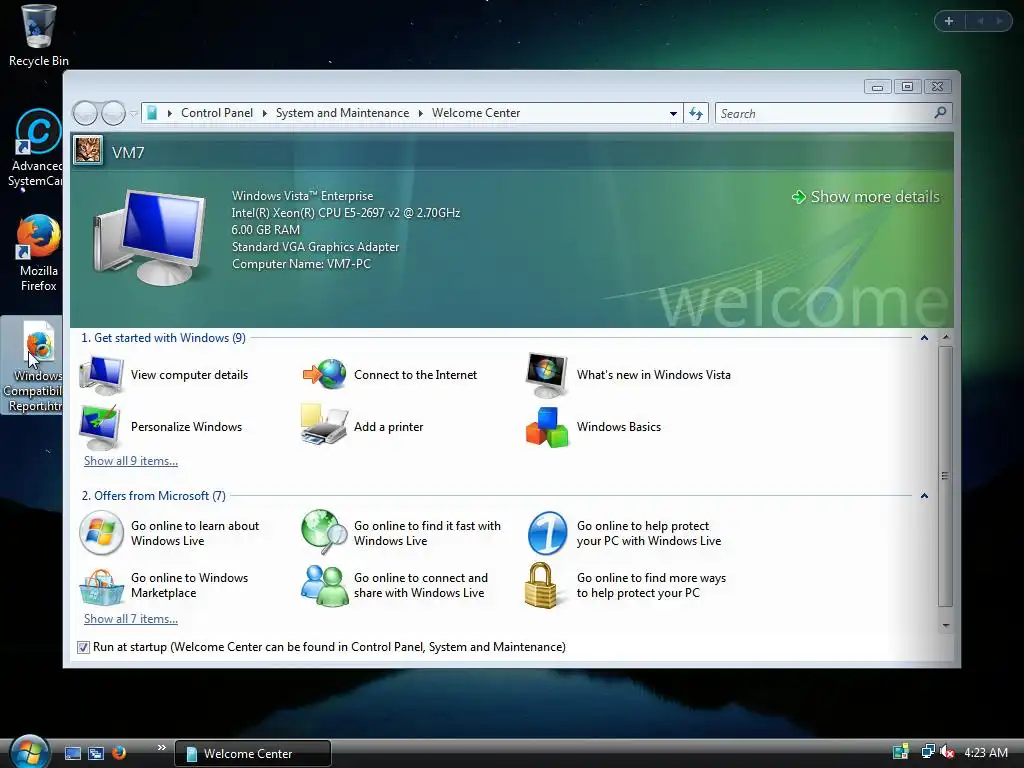This screenshot has width=1024, height=768.
Task: Click Show all 7 items link
Action: coord(131,619)
